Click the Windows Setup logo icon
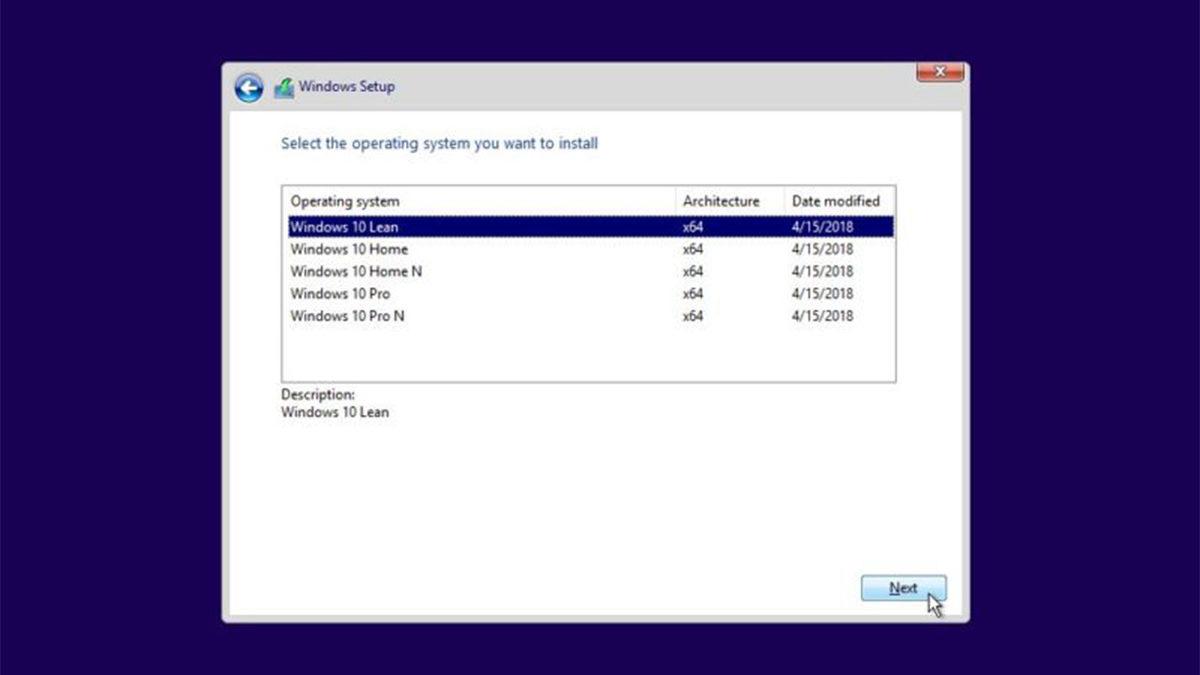Viewport: 1200px width, 675px height. coord(283,85)
